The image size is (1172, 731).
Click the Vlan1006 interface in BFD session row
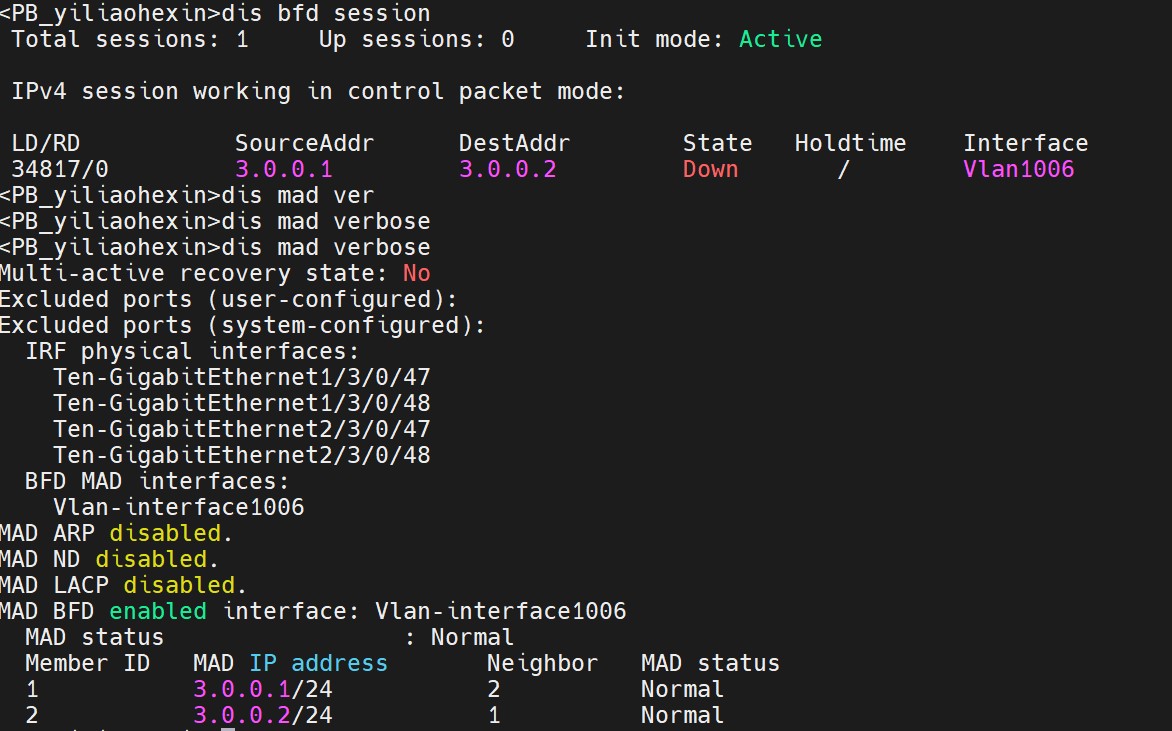pos(1018,169)
